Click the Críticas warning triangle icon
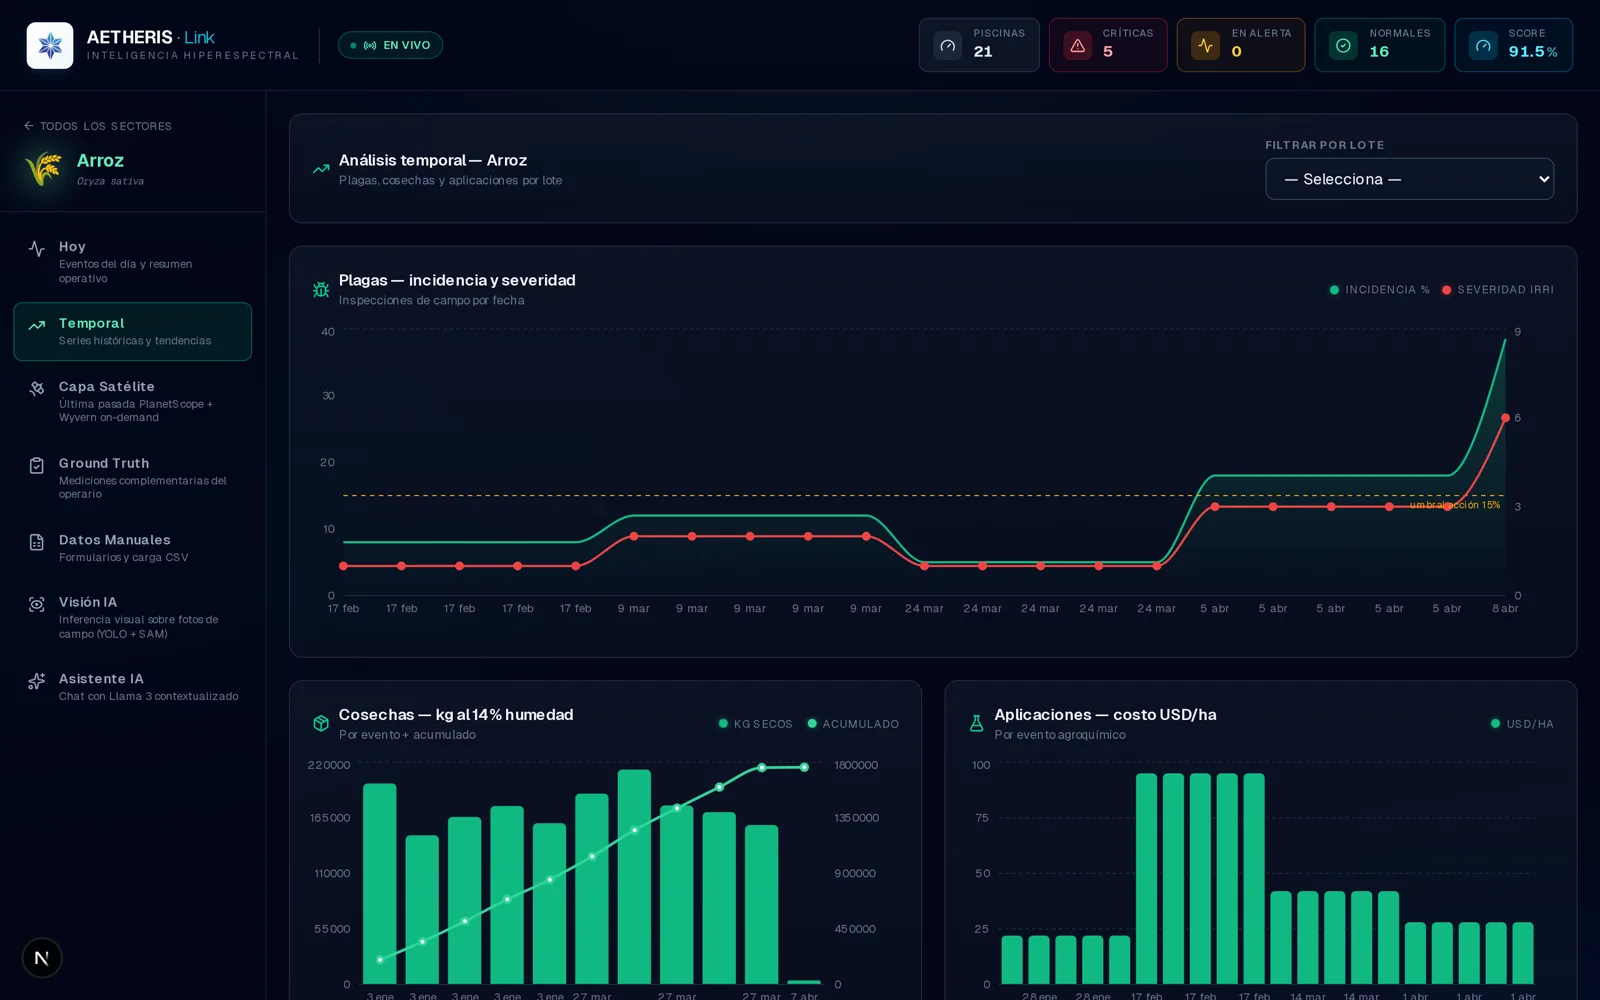 [1077, 45]
